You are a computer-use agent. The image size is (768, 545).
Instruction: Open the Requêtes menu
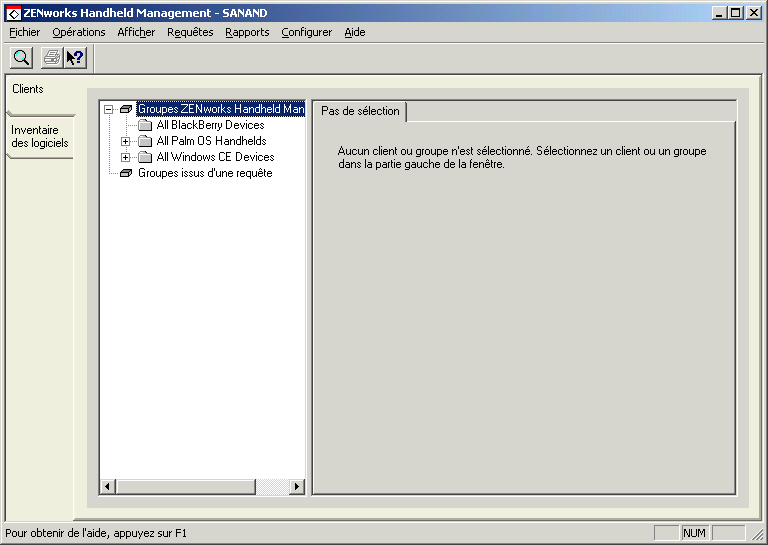190,32
